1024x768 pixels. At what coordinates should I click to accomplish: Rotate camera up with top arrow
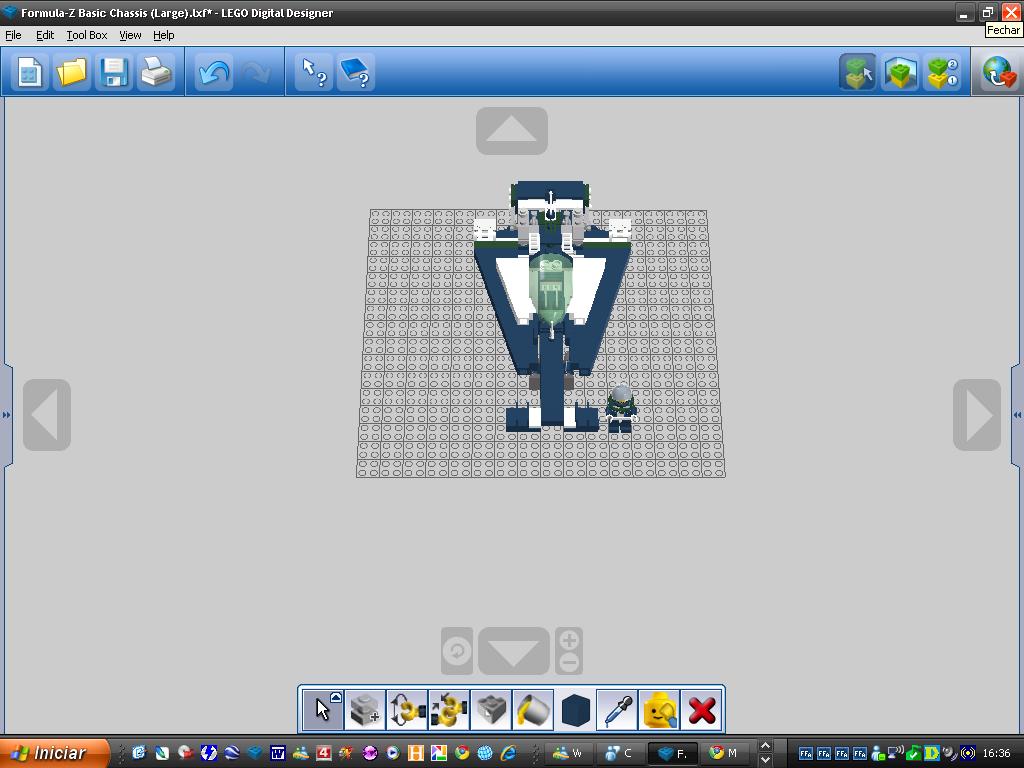tap(512, 131)
